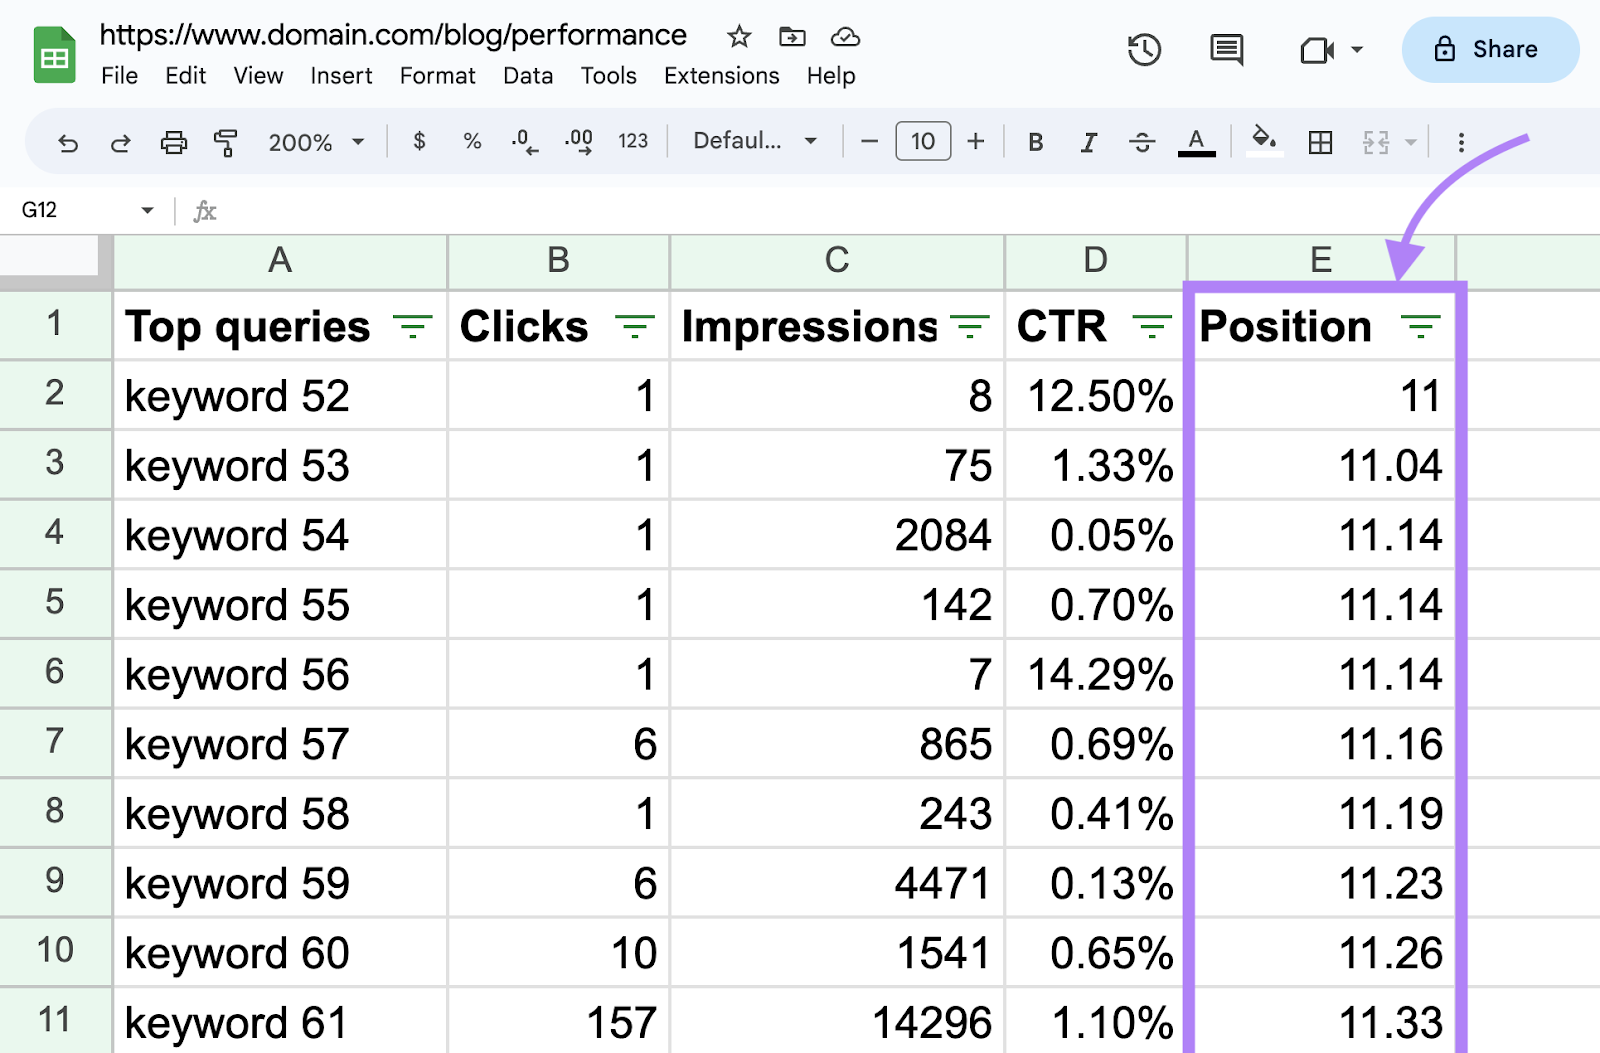Open the File menu
Image resolution: width=1600 pixels, height=1053 pixels.
[x=118, y=75]
